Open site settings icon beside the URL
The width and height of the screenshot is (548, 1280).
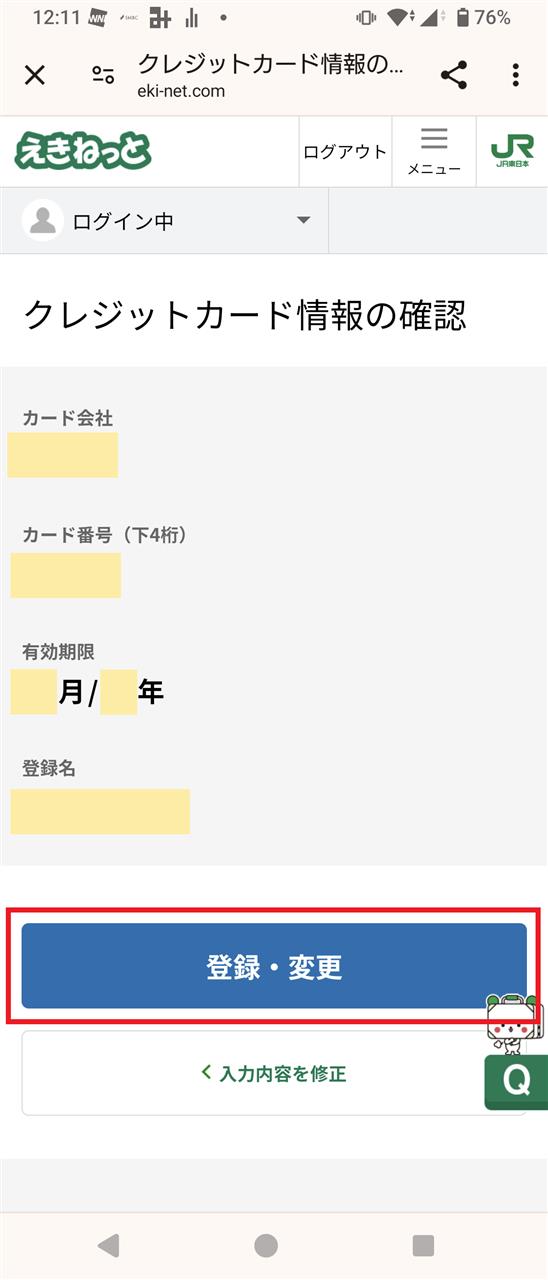coord(103,75)
